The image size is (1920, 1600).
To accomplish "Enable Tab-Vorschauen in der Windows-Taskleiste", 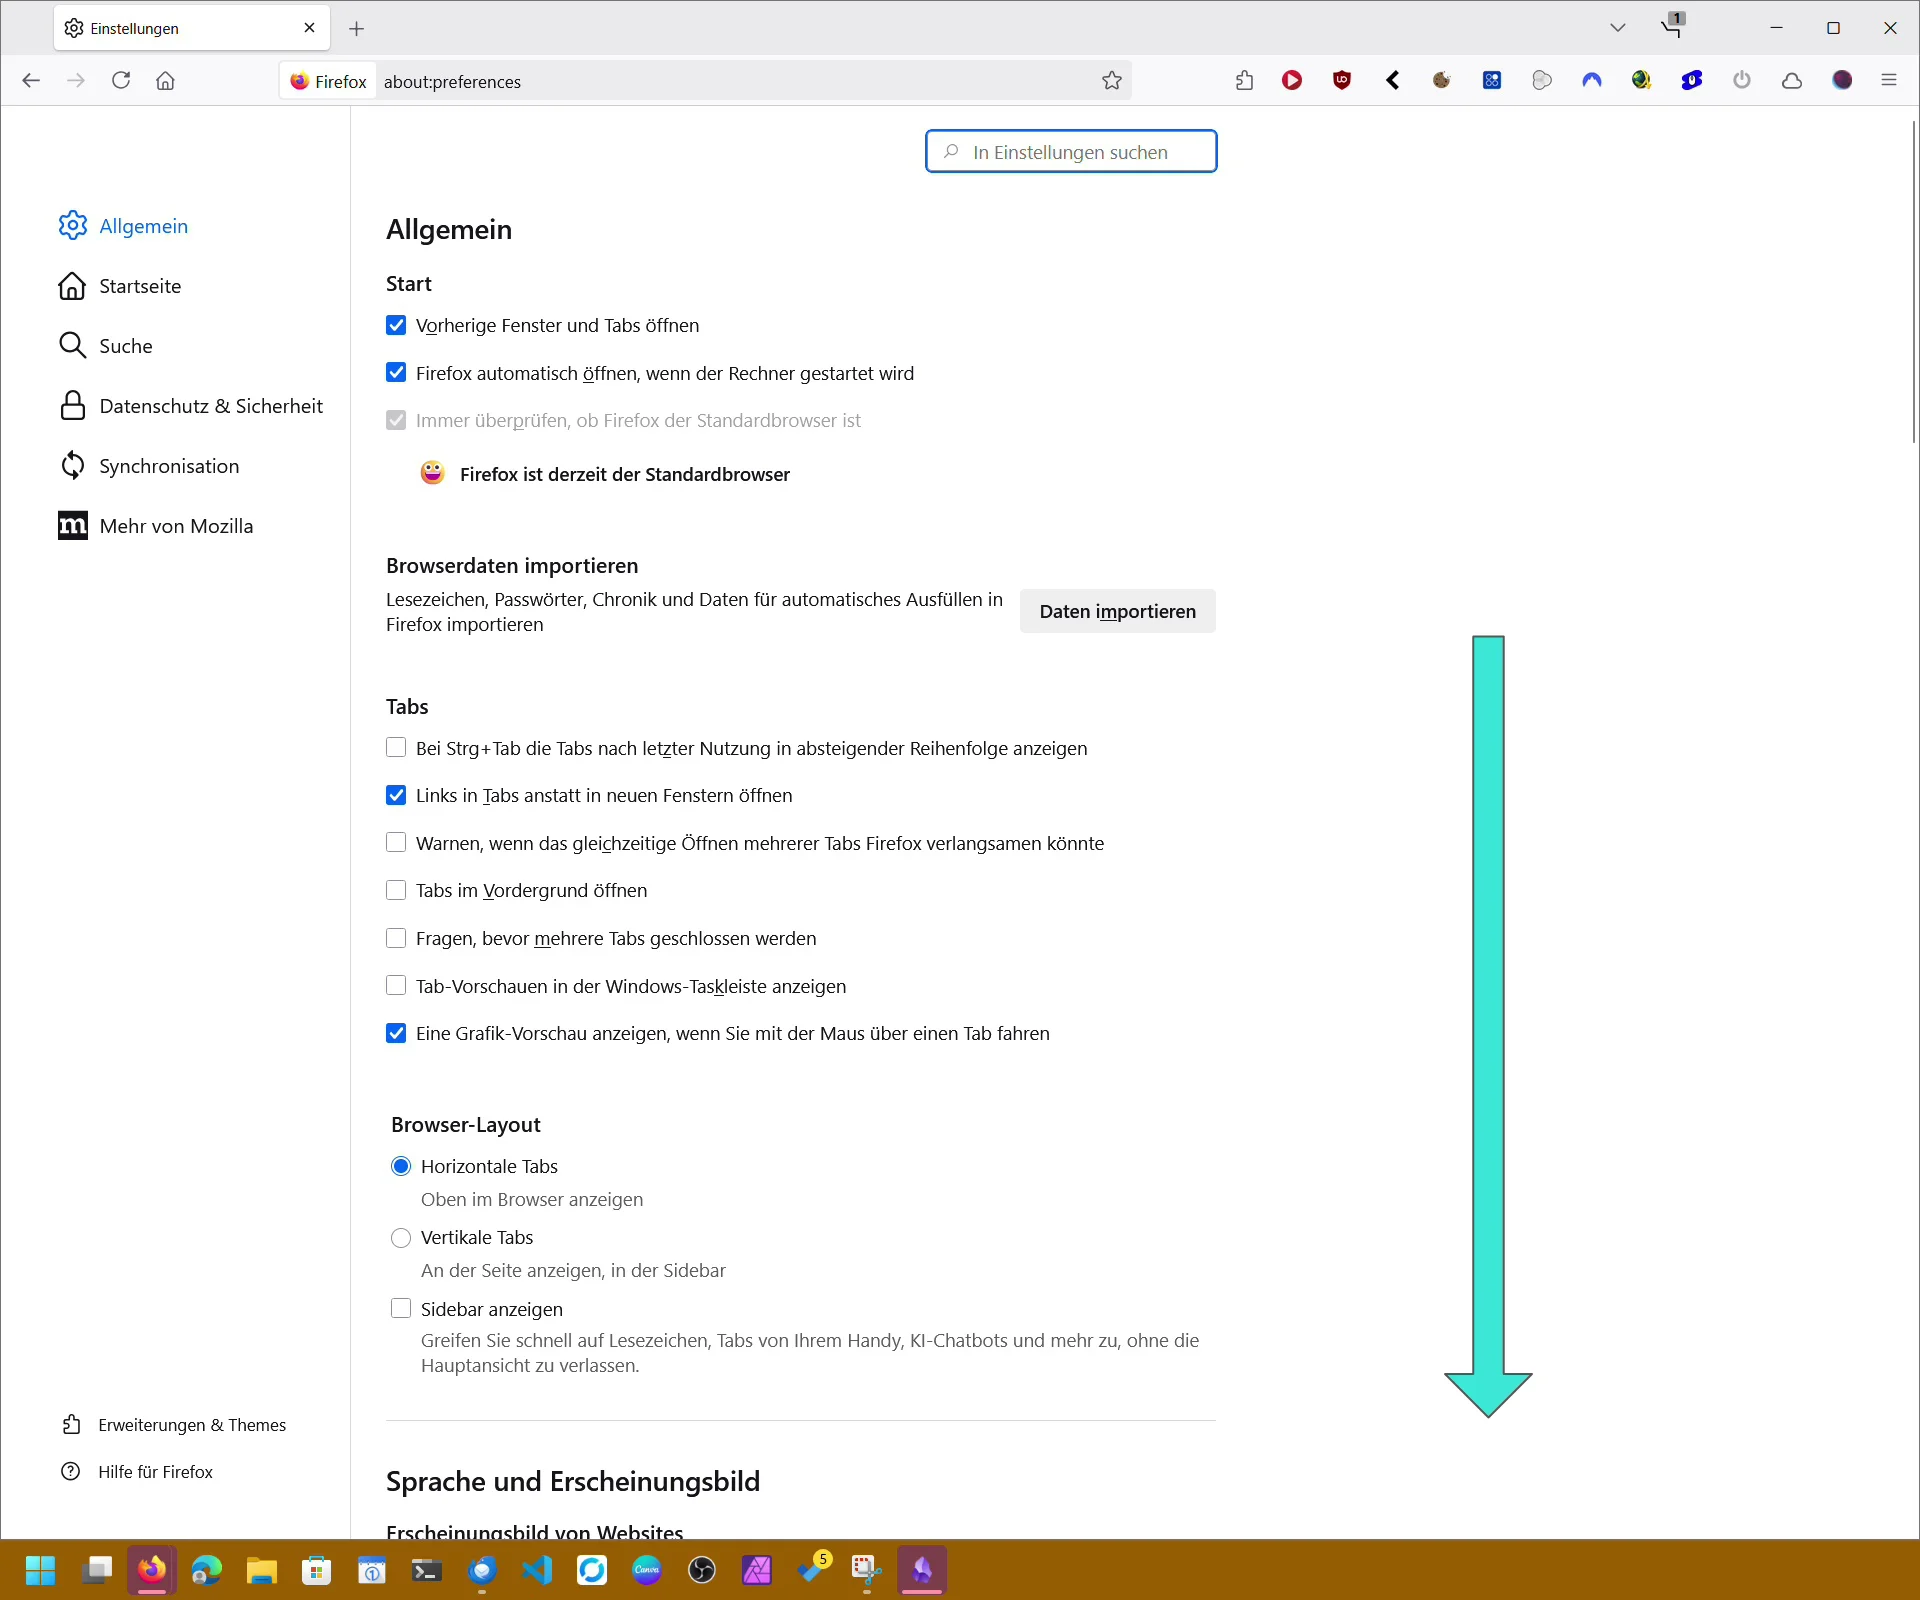I will (396, 986).
